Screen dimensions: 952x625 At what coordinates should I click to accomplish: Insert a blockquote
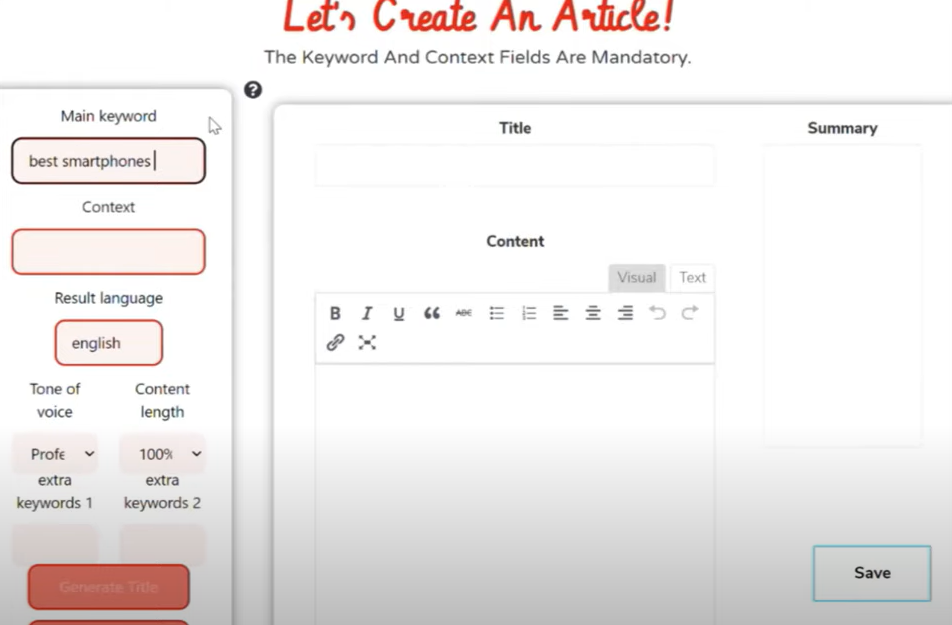[432, 313]
